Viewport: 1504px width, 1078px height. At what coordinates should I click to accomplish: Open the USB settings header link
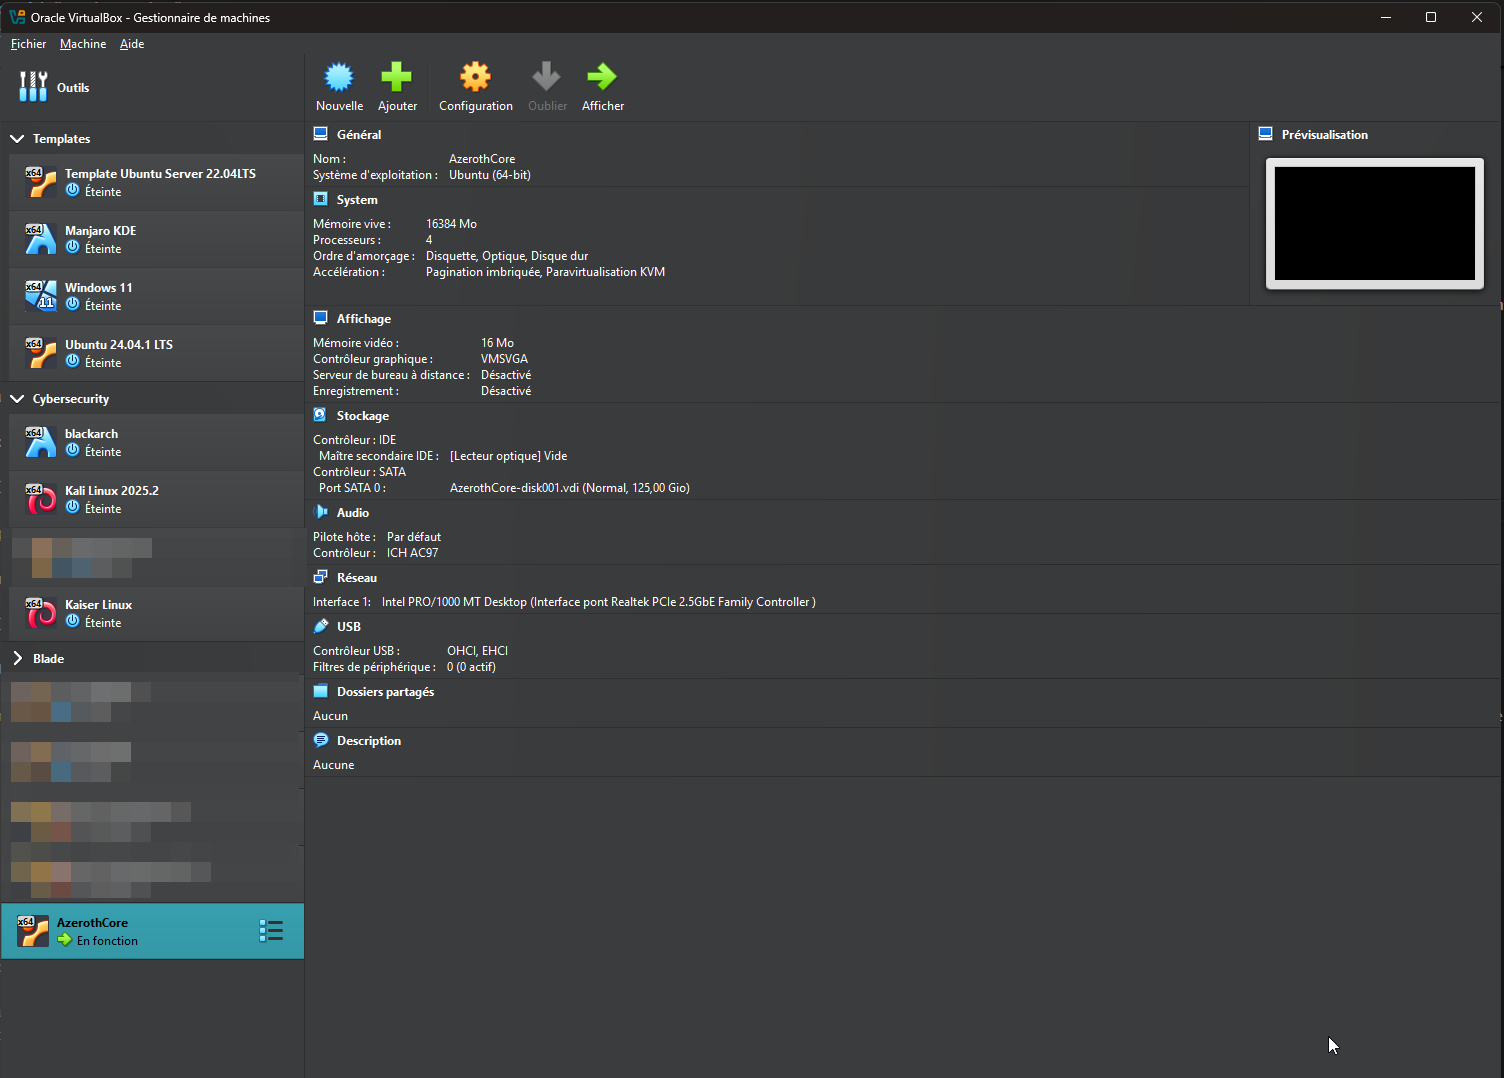tap(349, 627)
